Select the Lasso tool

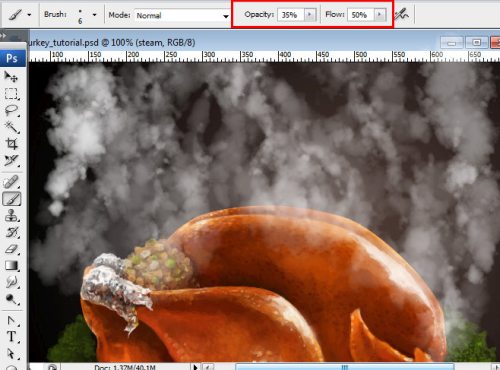(x=11, y=110)
